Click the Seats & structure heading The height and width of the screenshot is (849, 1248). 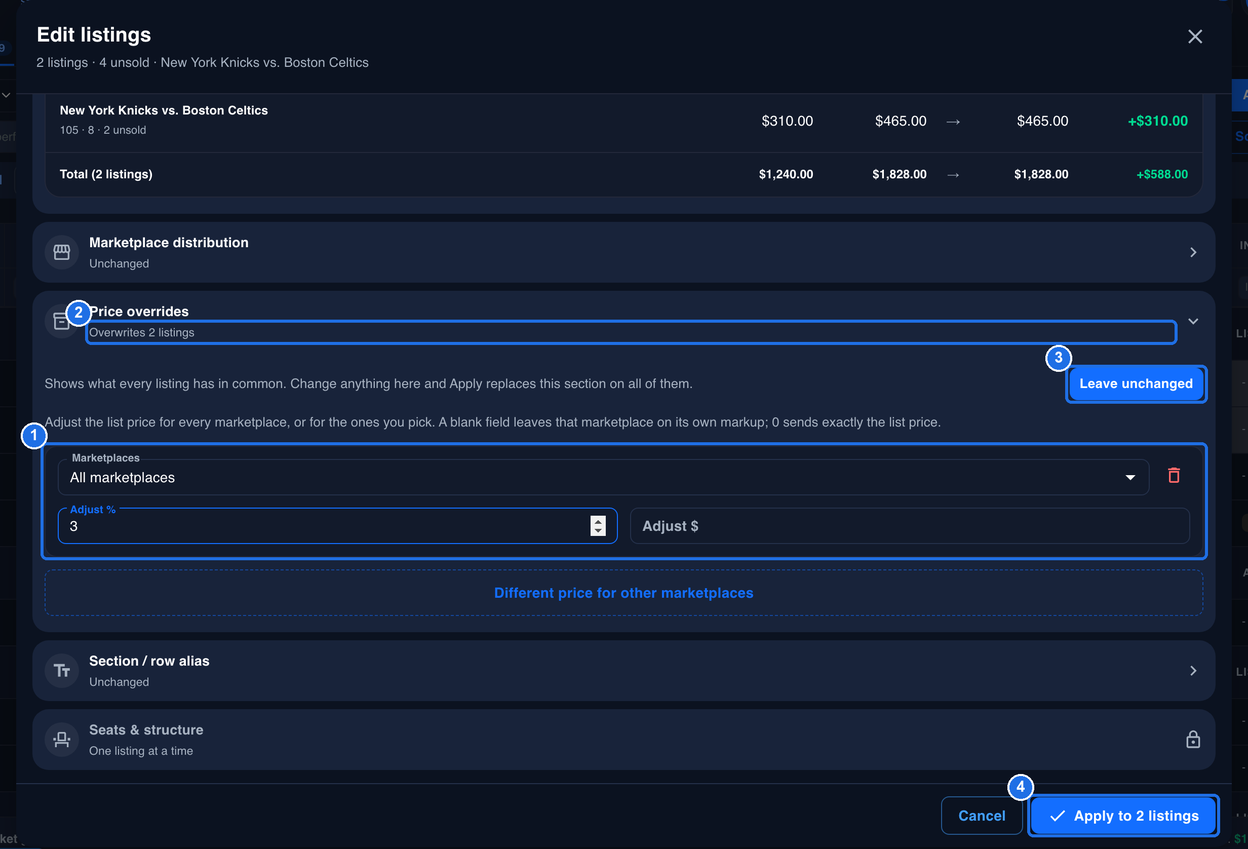tap(146, 730)
